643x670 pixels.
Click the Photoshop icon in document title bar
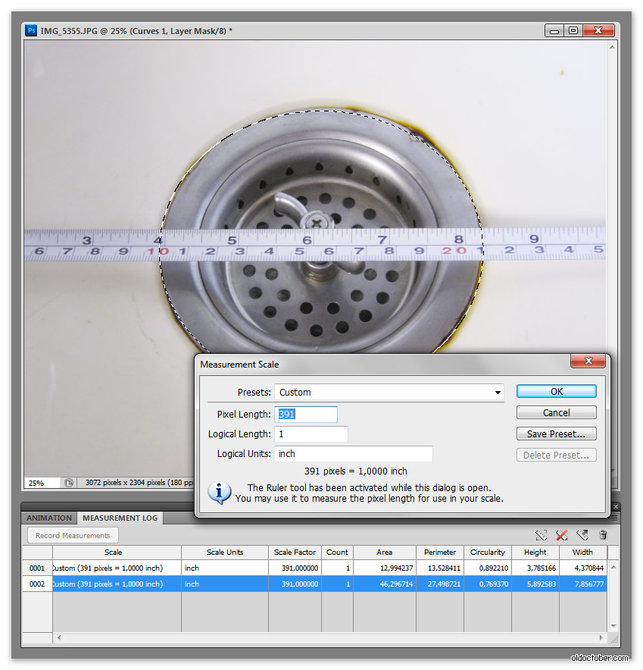(x=30, y=31)
